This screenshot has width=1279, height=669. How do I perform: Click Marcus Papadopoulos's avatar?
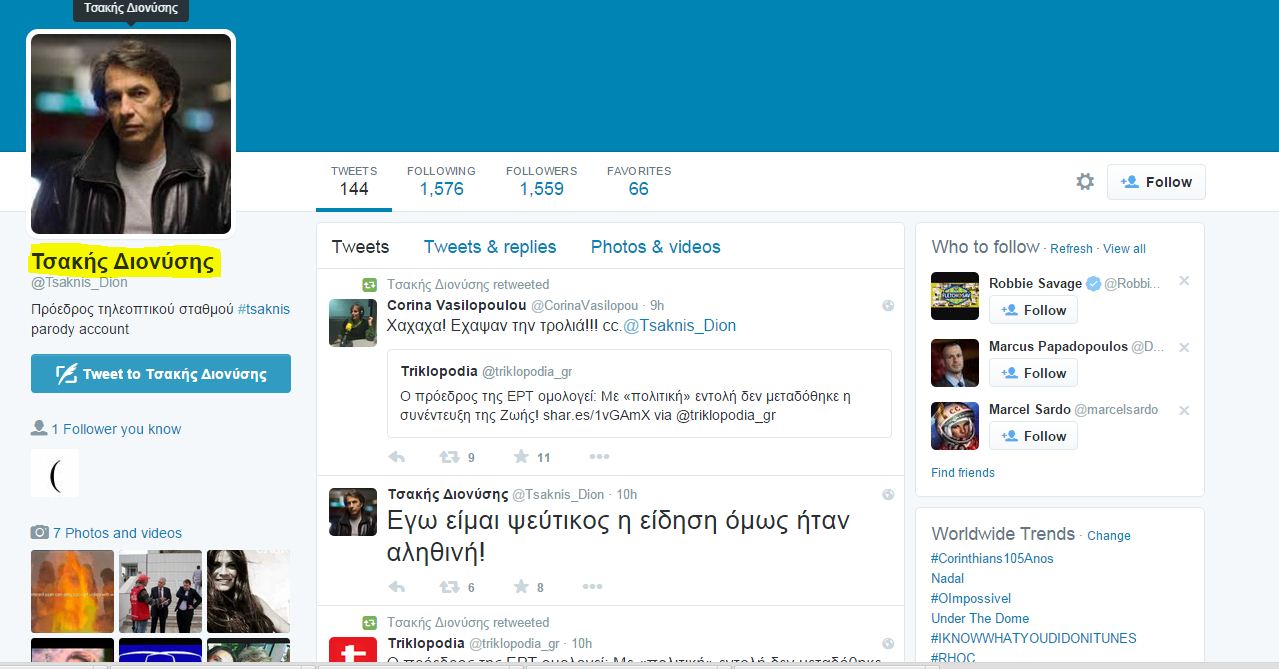tap(955, 362)
